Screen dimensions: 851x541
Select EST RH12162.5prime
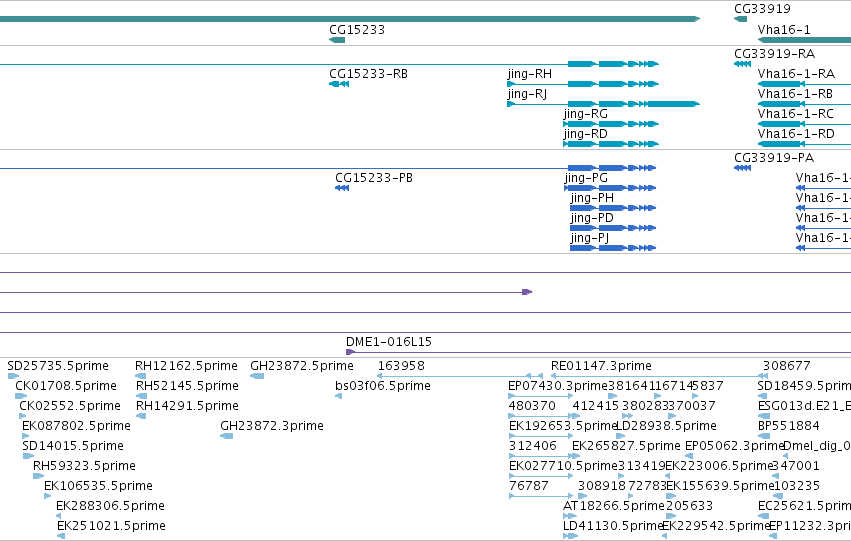tap(186, 366)
